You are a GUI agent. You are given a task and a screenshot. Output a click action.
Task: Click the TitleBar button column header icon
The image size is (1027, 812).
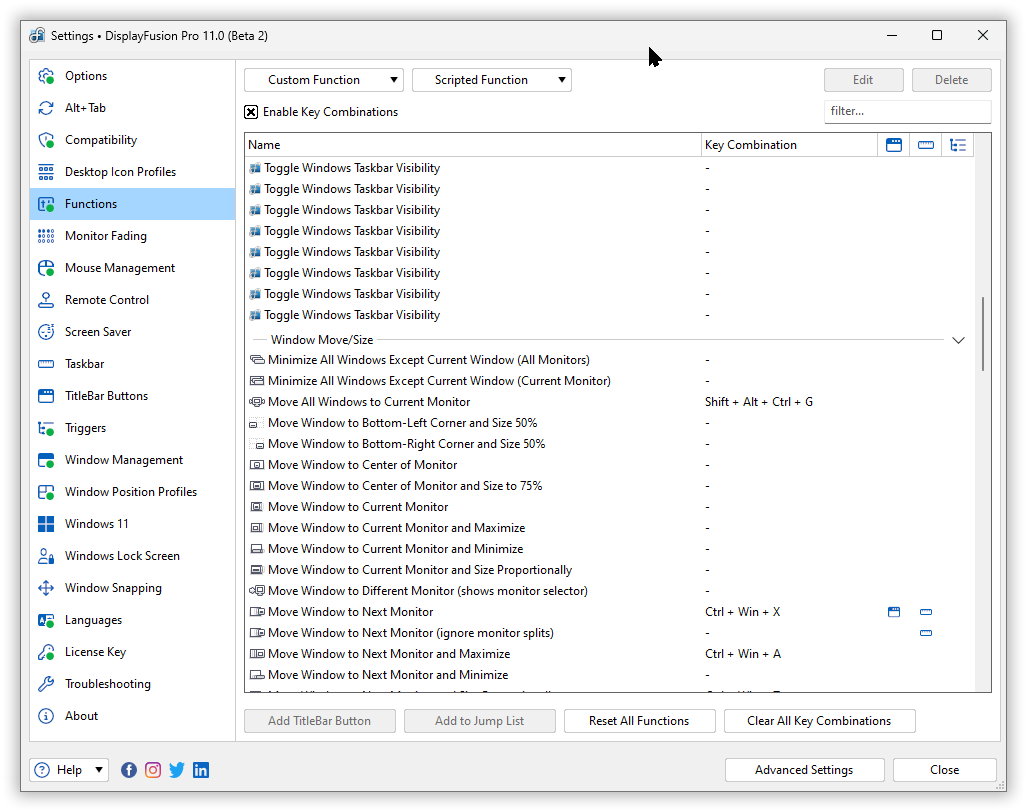(894, 145)
